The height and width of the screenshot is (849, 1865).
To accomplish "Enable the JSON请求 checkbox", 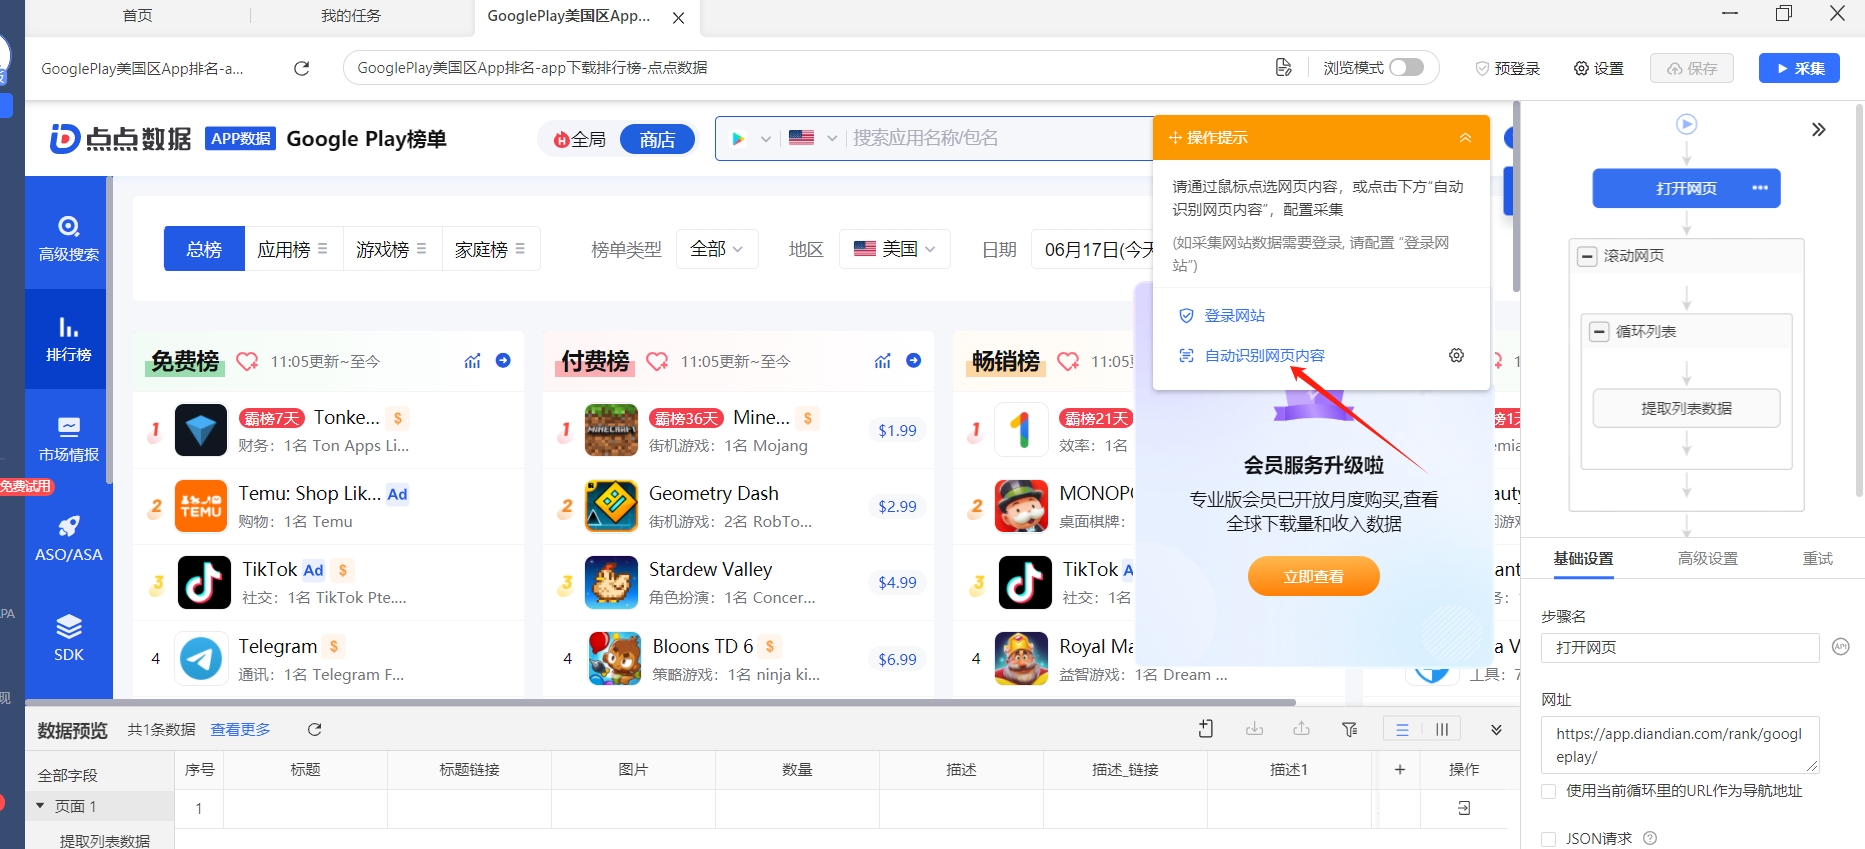I will click(x=1549, y=839).
